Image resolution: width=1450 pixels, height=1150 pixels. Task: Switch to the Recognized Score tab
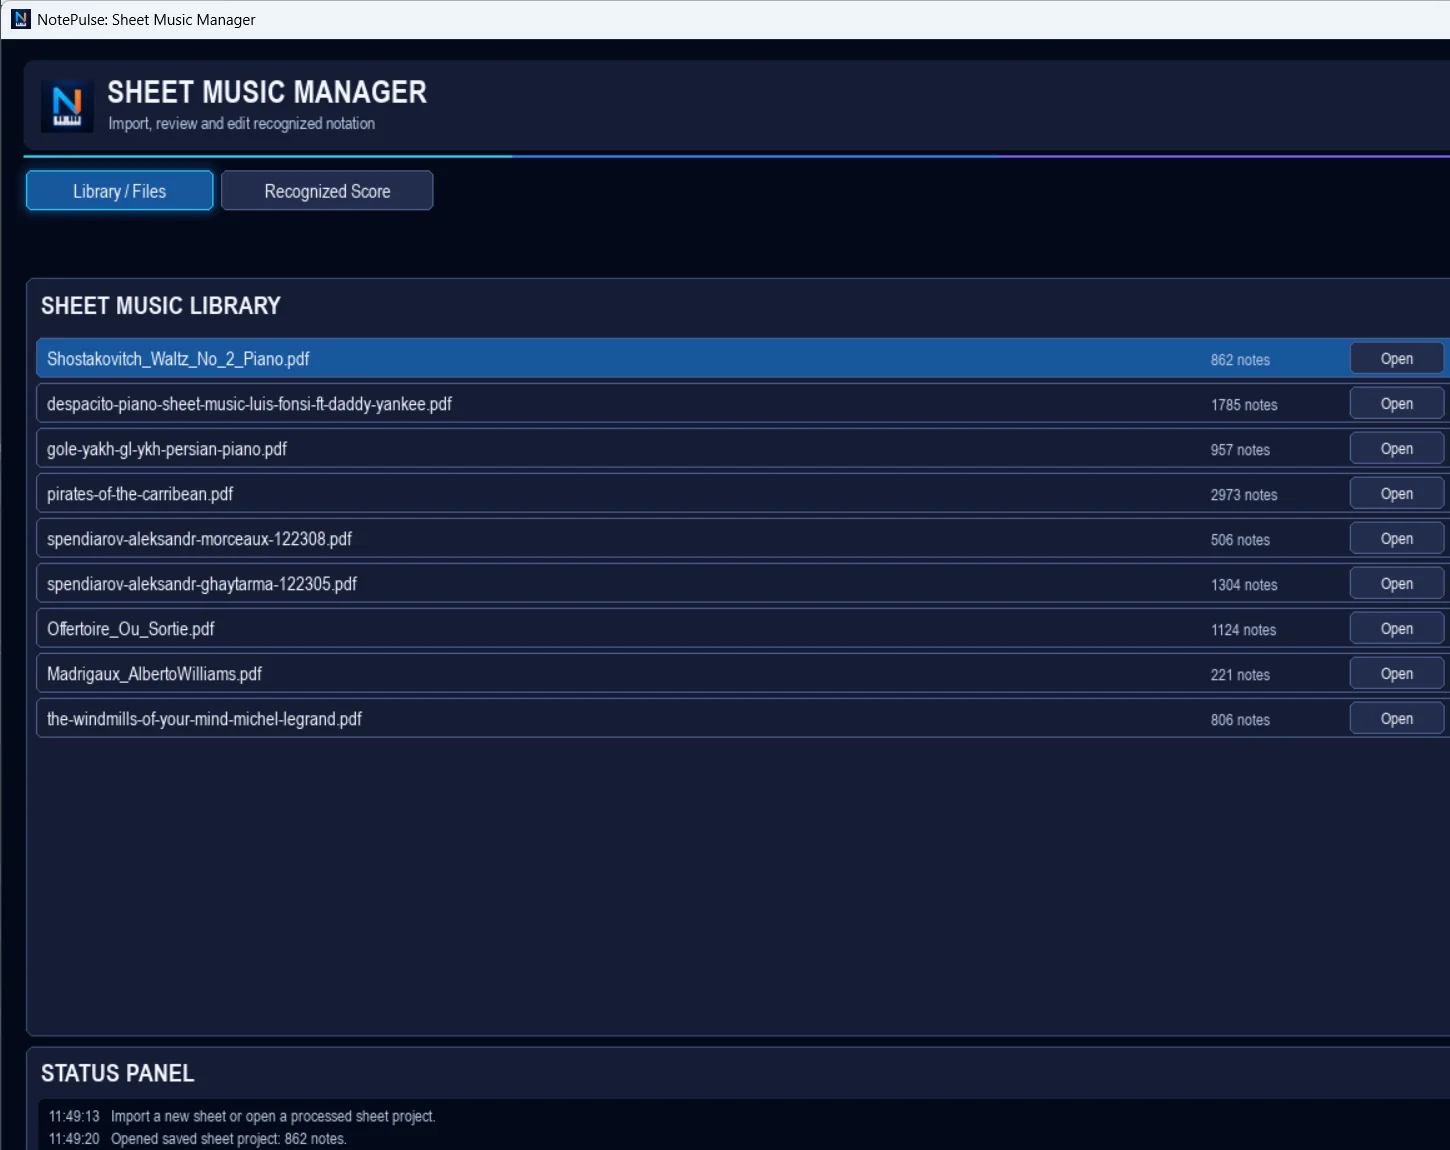click(327, 191)
